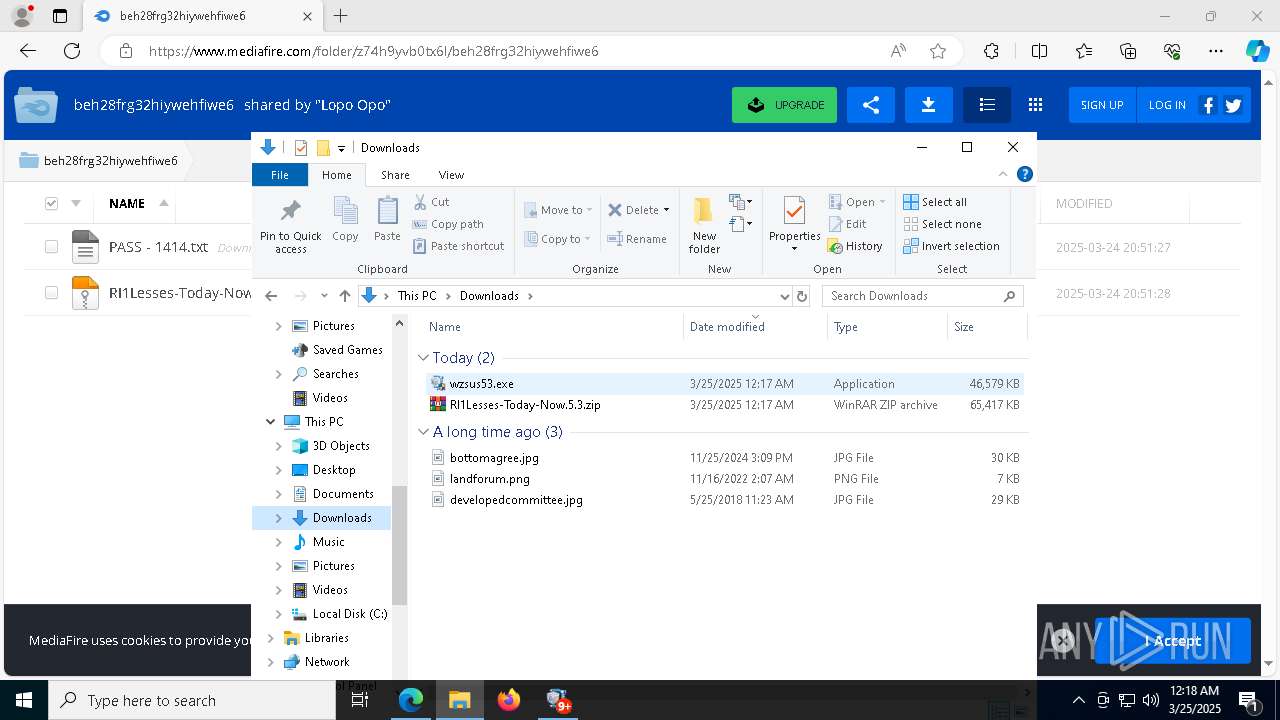
Task: Select RI1Lesses-Today-Now.5.3.zip in Explorer
Action: [724, 405]
